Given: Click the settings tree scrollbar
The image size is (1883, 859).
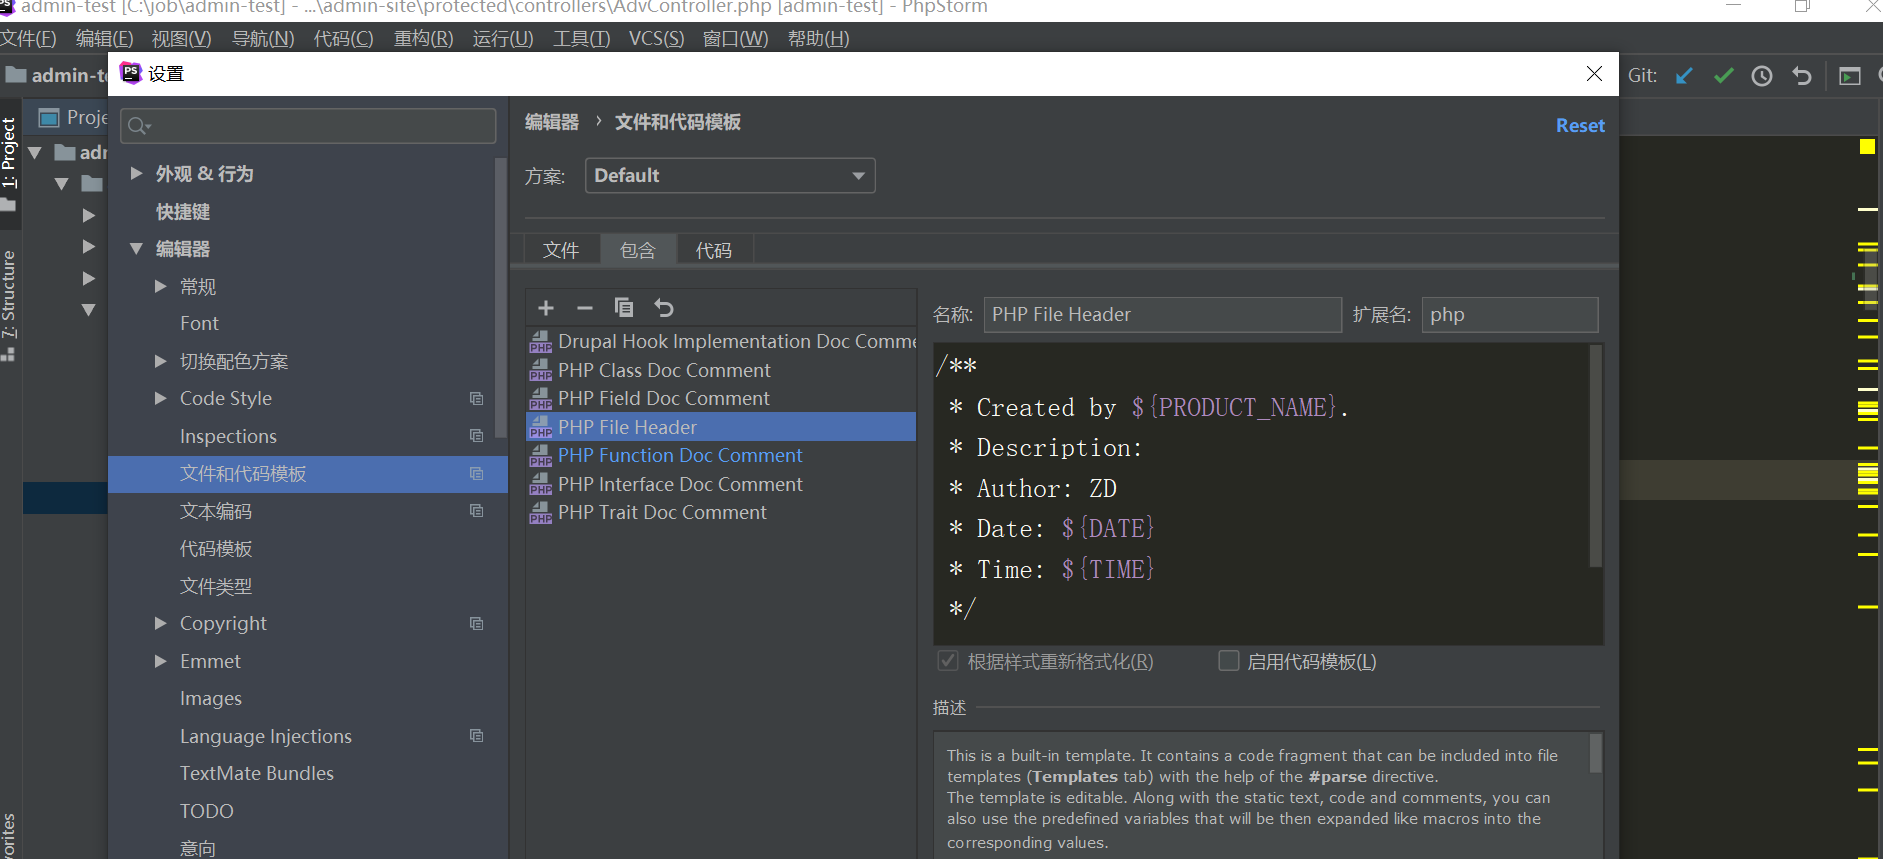Looking at the screenshot, I should point(500,297).
